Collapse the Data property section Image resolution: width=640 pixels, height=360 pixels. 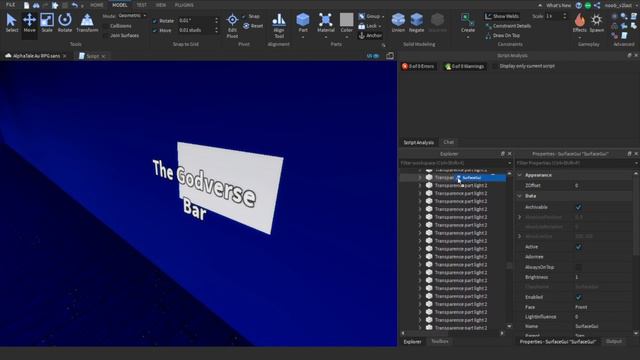pyautogui.click(x=520, y=196)
